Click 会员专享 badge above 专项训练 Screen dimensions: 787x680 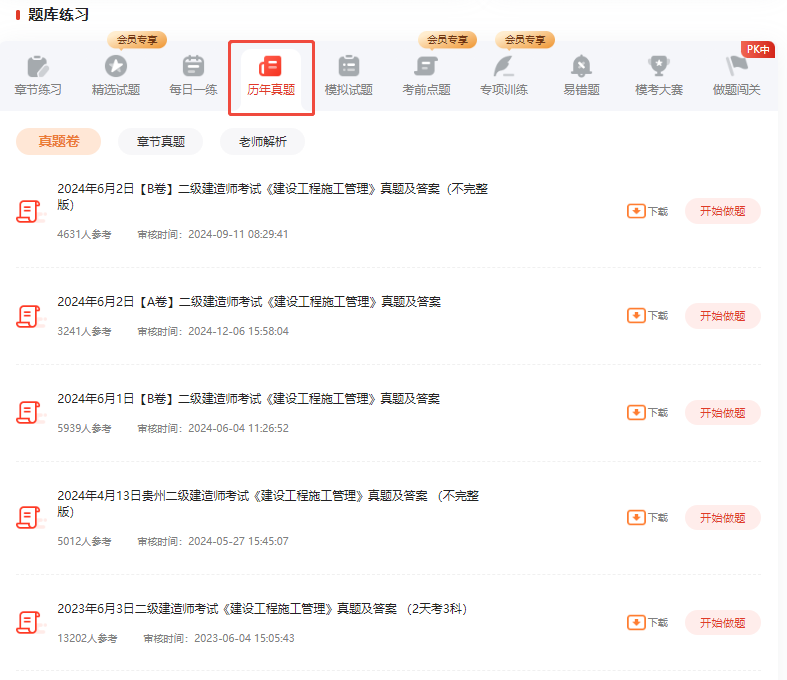click(x=525, y=40)
